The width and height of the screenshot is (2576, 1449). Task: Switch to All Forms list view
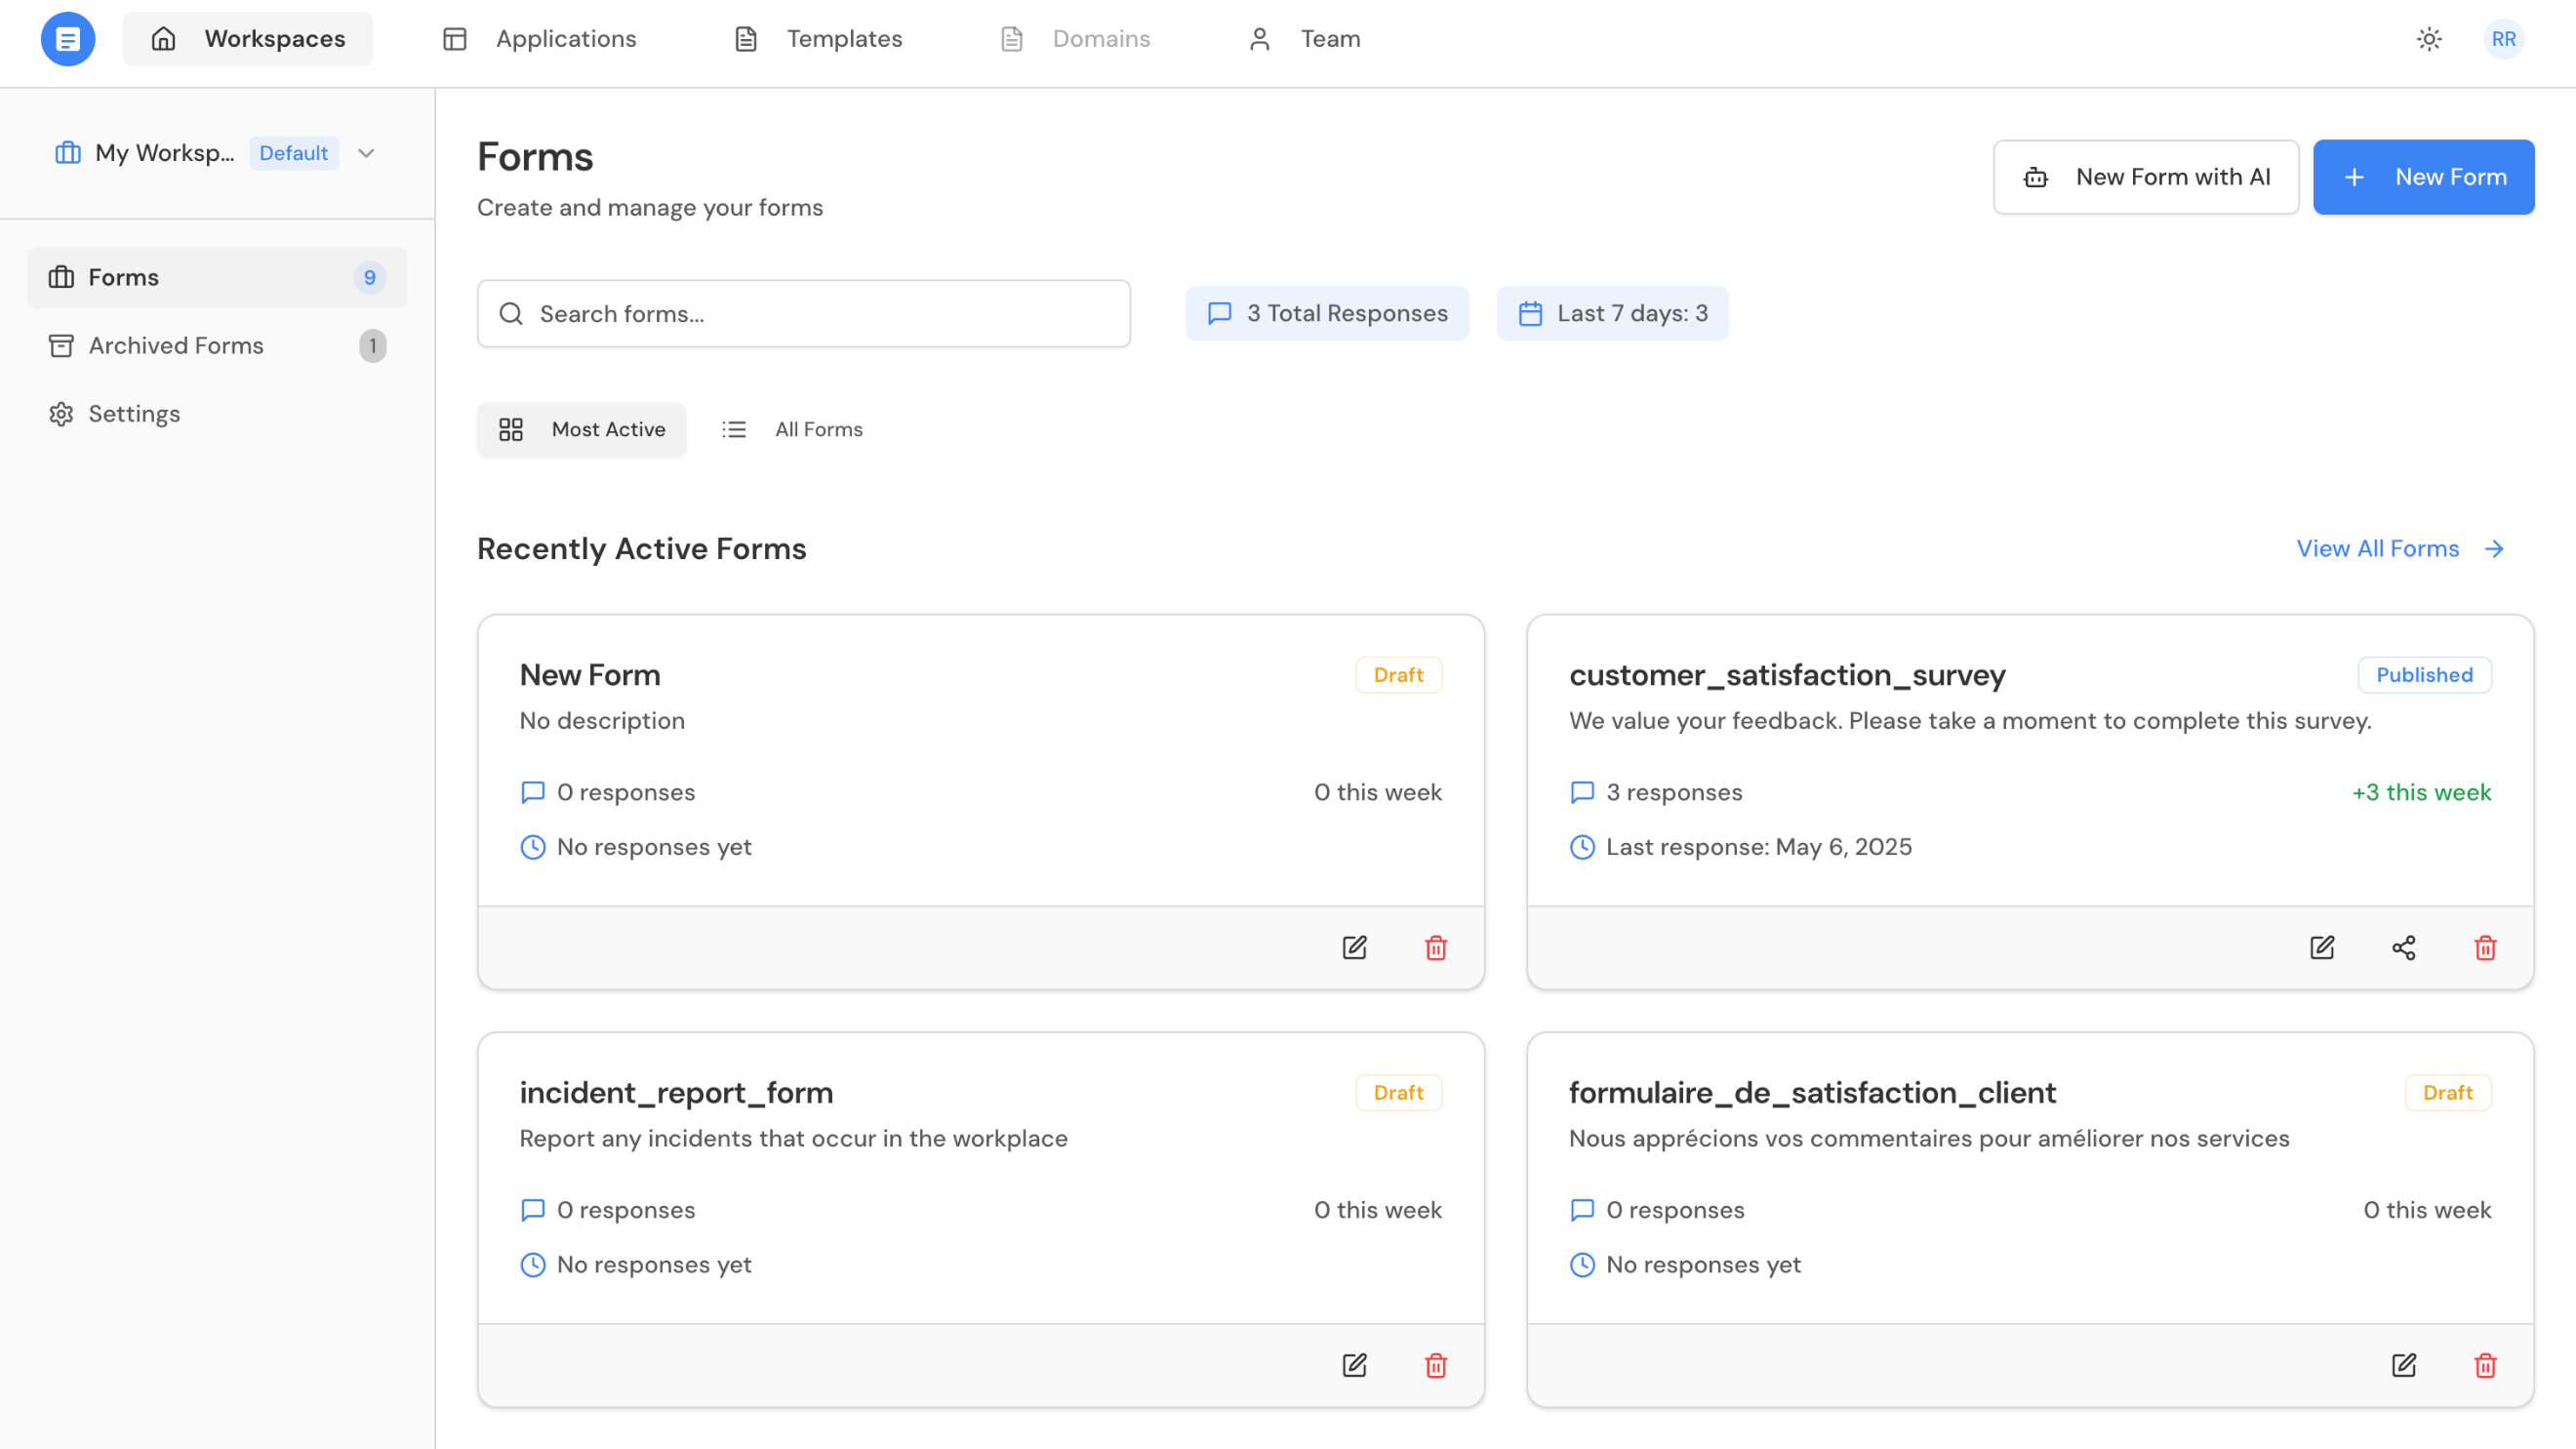point(793,429)
